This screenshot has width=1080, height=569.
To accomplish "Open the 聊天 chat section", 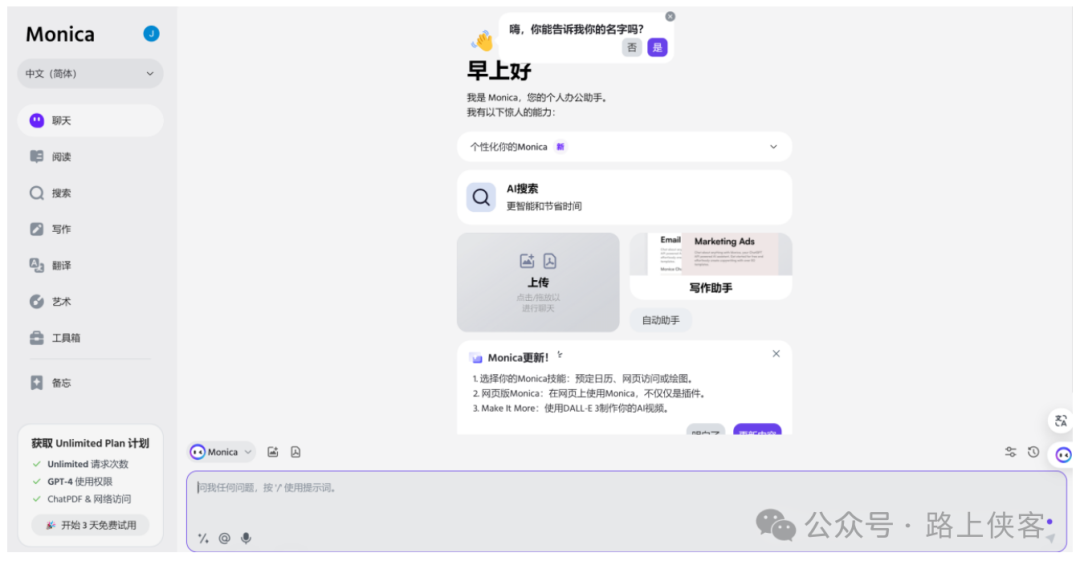I will point(90,121).
